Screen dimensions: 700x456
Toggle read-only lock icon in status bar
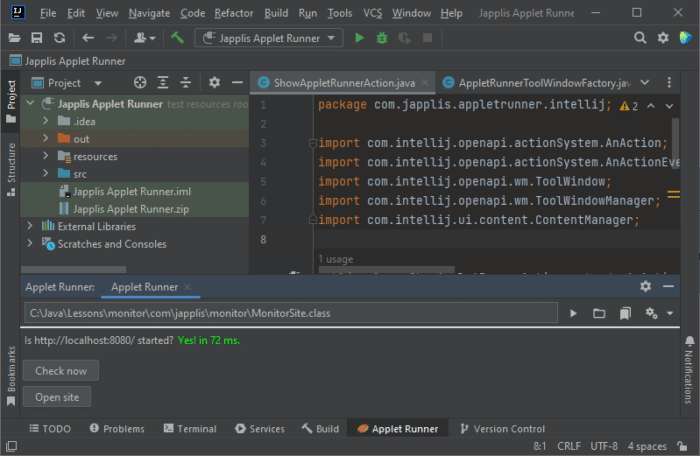pos(682,445)
